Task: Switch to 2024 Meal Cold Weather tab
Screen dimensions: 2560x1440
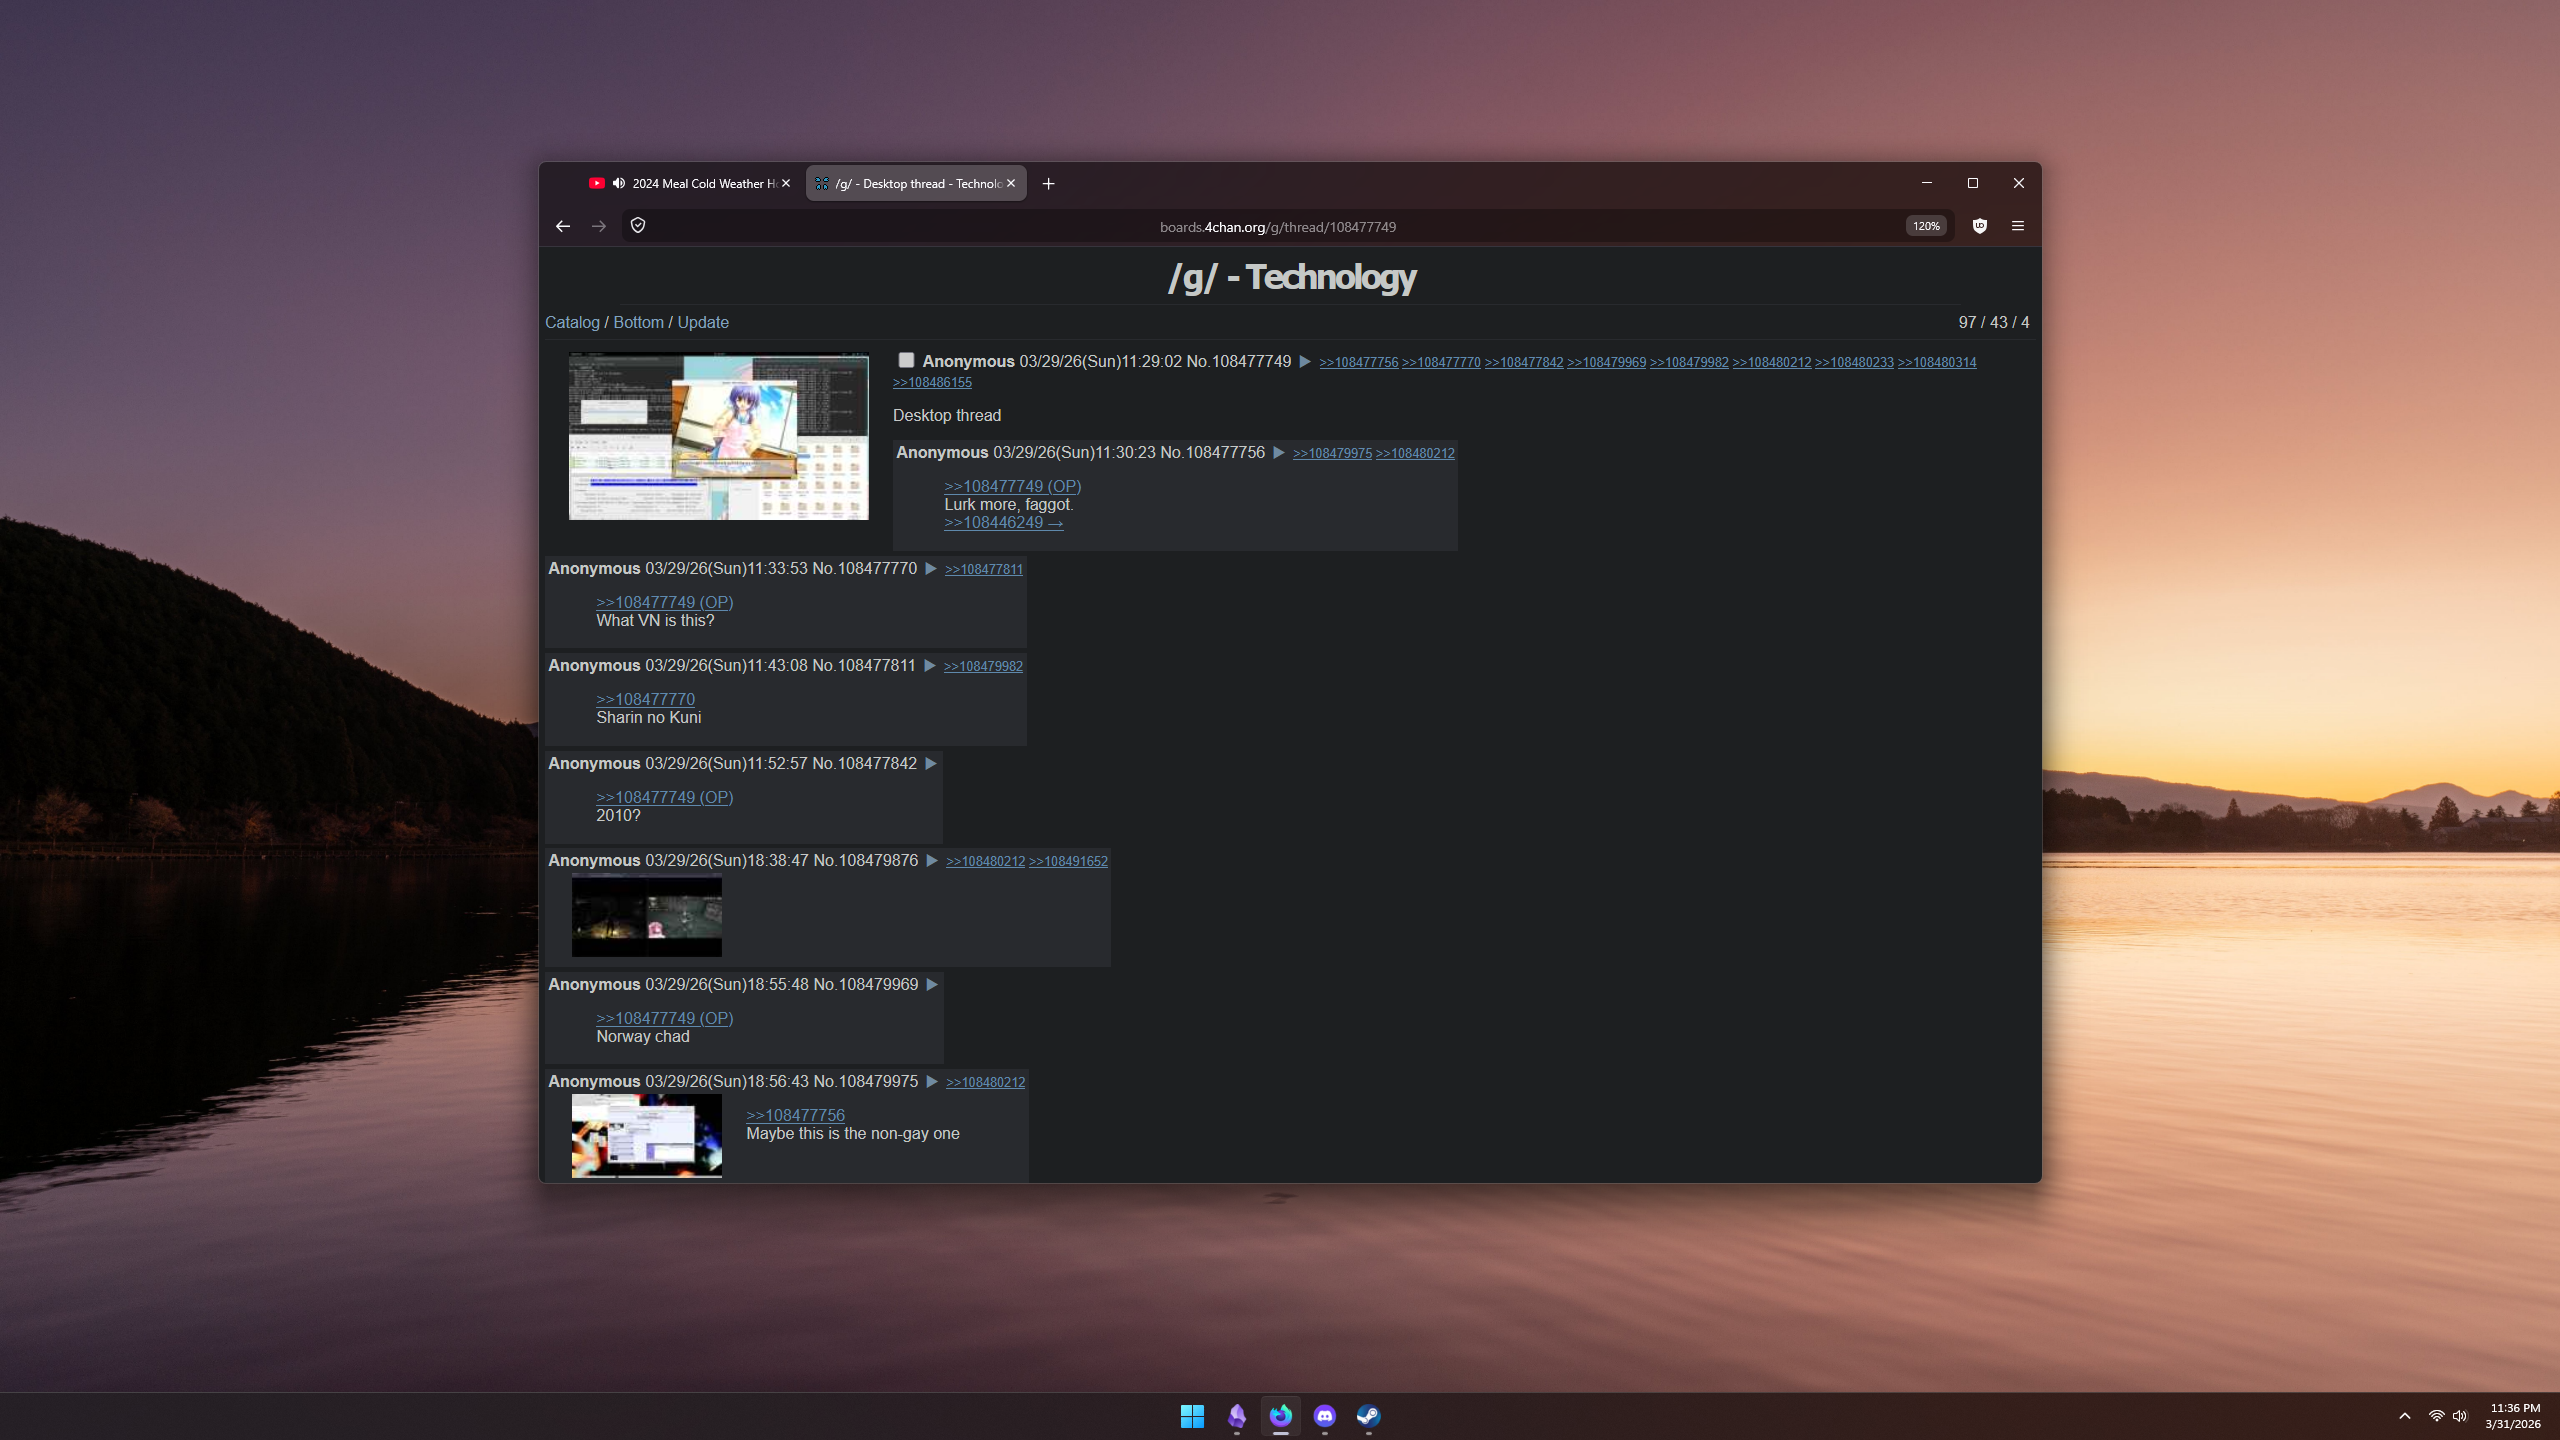Action: coord(700,183)
